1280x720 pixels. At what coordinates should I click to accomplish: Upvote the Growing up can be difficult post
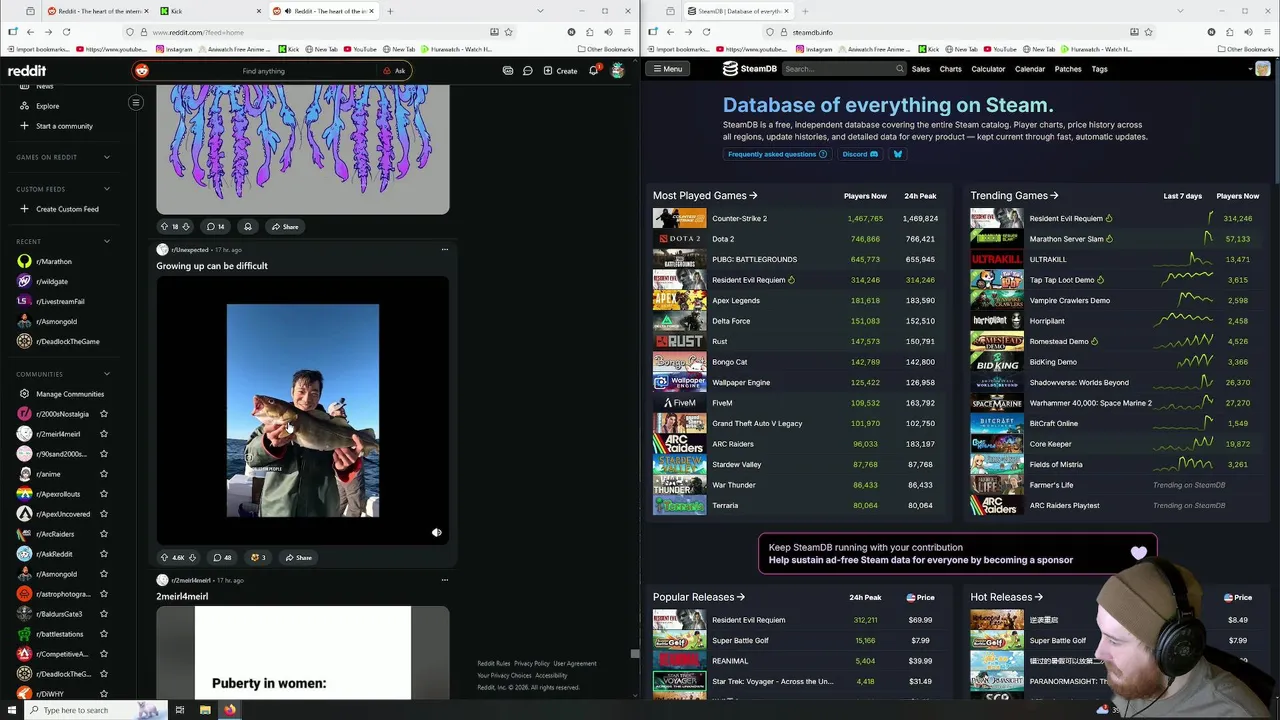(165, 558)
